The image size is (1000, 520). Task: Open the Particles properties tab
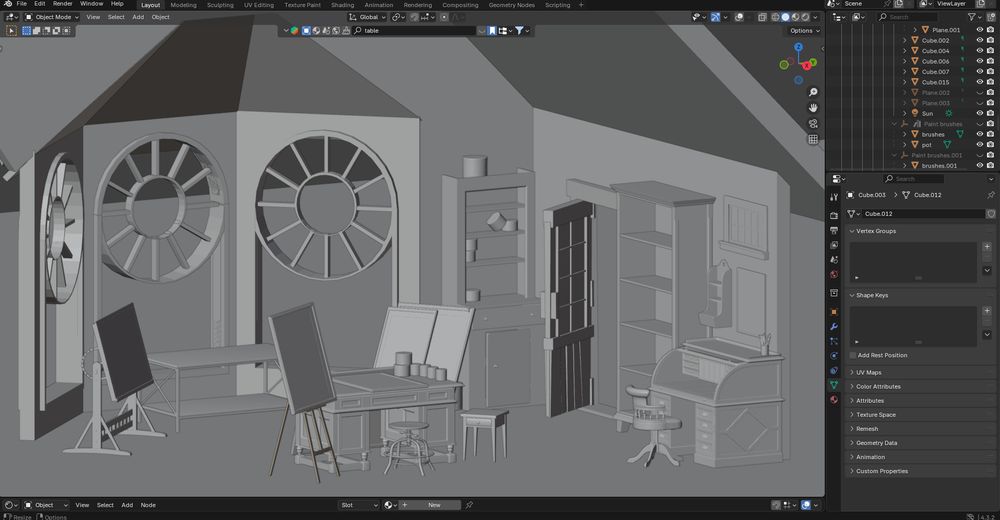point(834,341)
